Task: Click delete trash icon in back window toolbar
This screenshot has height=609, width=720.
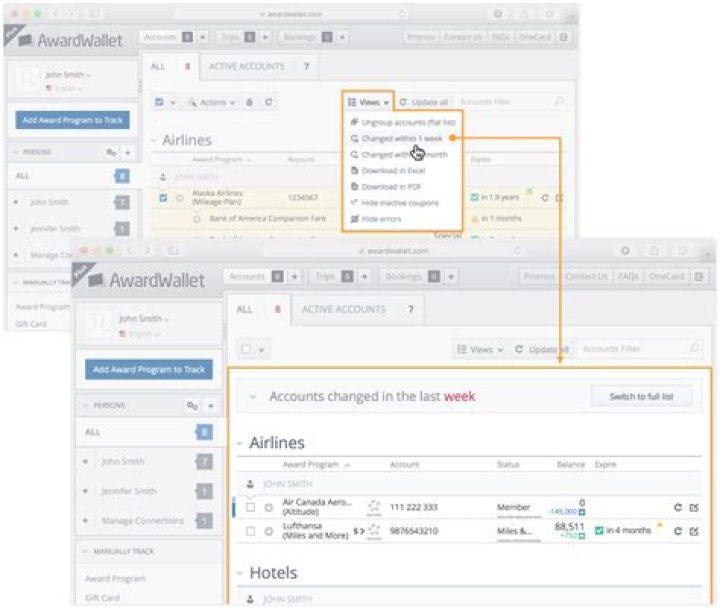Action: [x=249, y=102]
